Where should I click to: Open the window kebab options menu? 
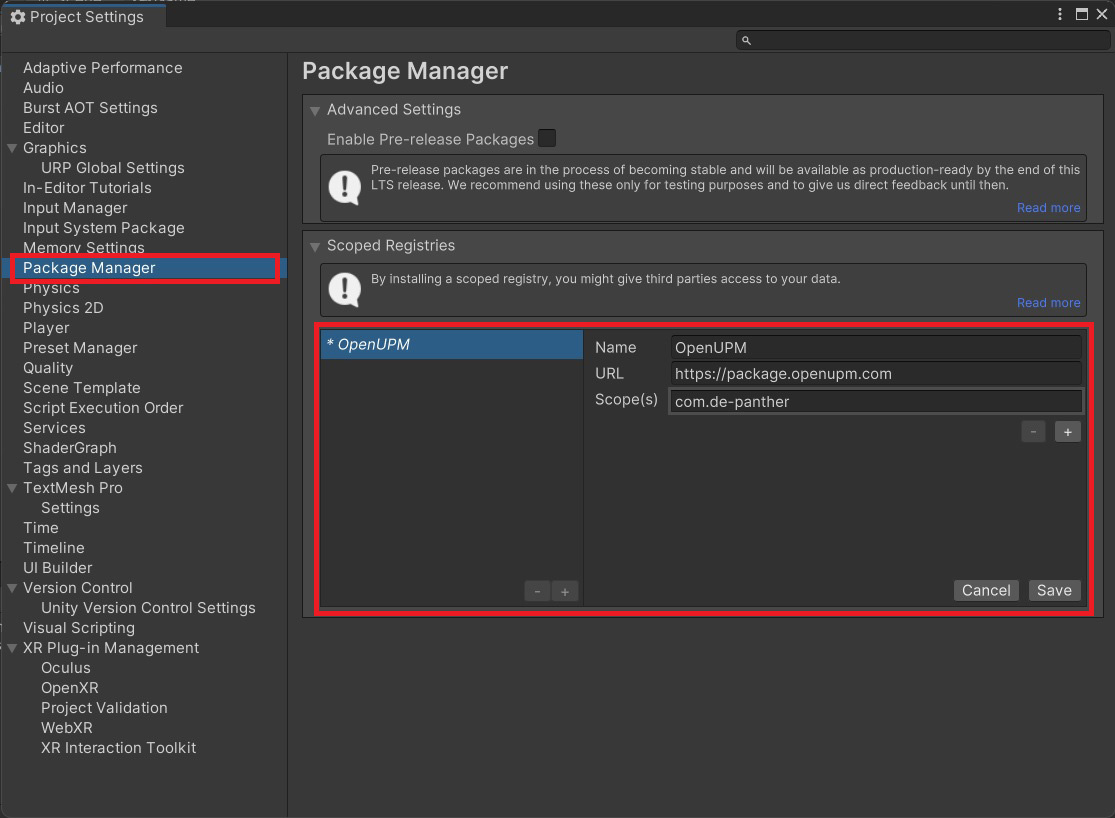click(1060, 14)
